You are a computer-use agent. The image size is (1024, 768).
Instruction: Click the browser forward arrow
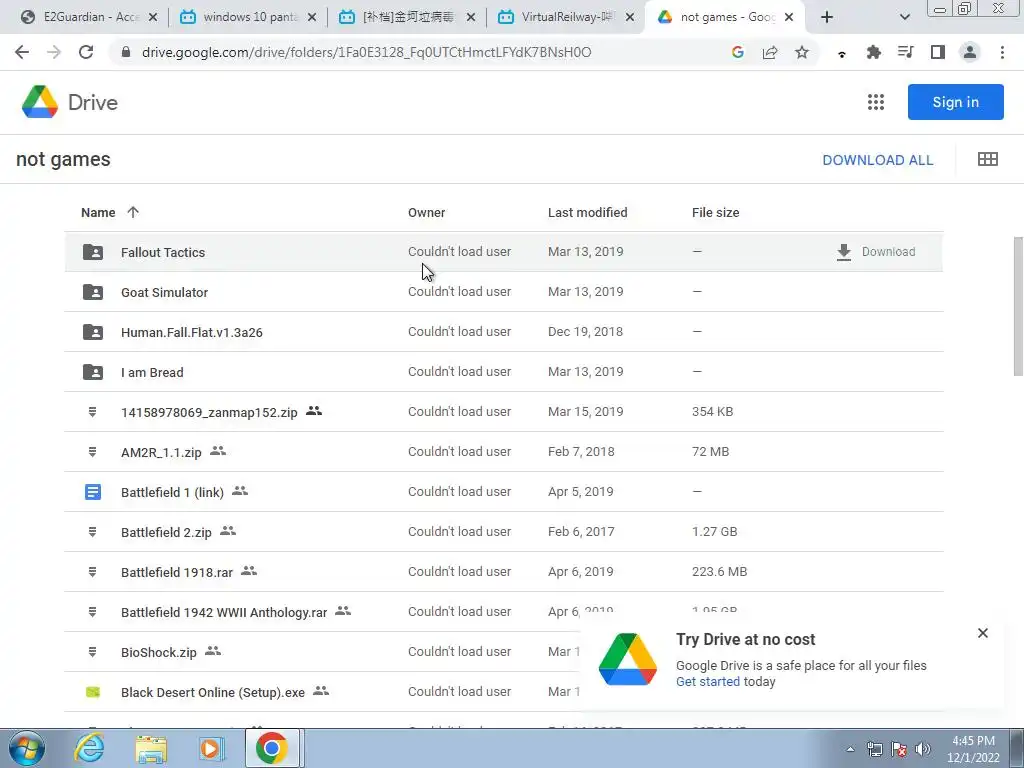(x=54, y=52)
